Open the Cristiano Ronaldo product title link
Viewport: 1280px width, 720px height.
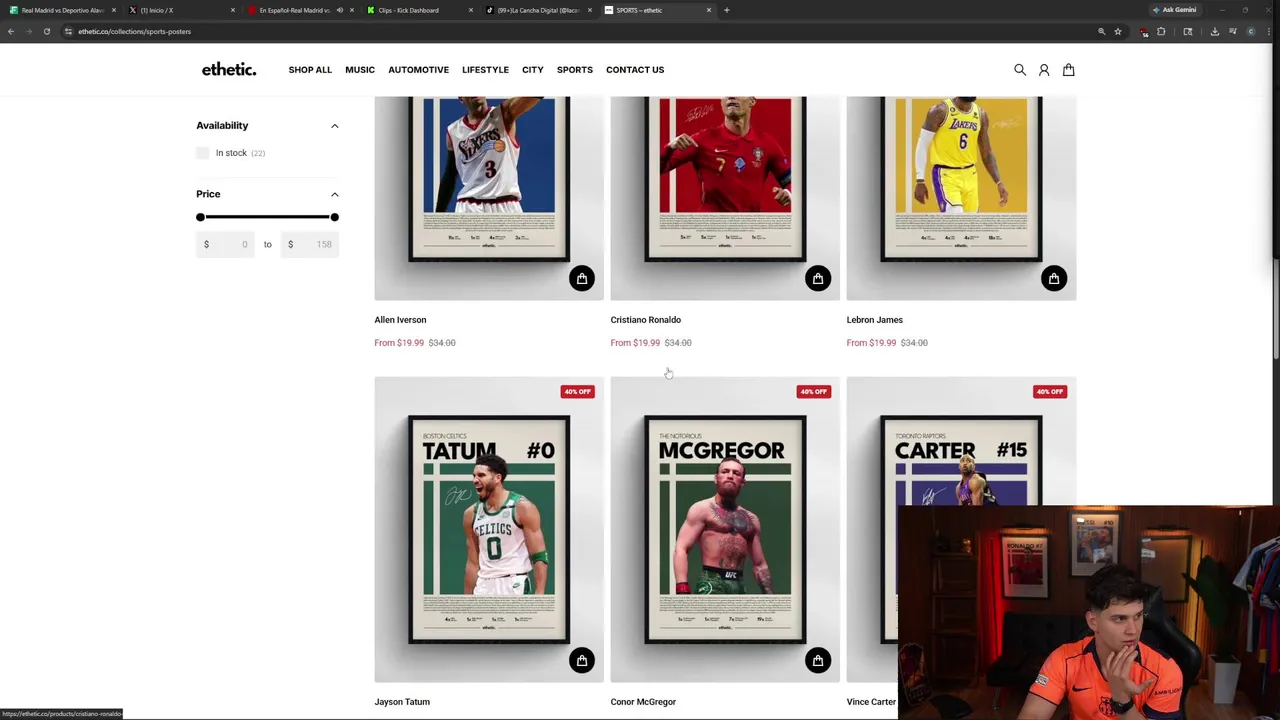[646, 320]
